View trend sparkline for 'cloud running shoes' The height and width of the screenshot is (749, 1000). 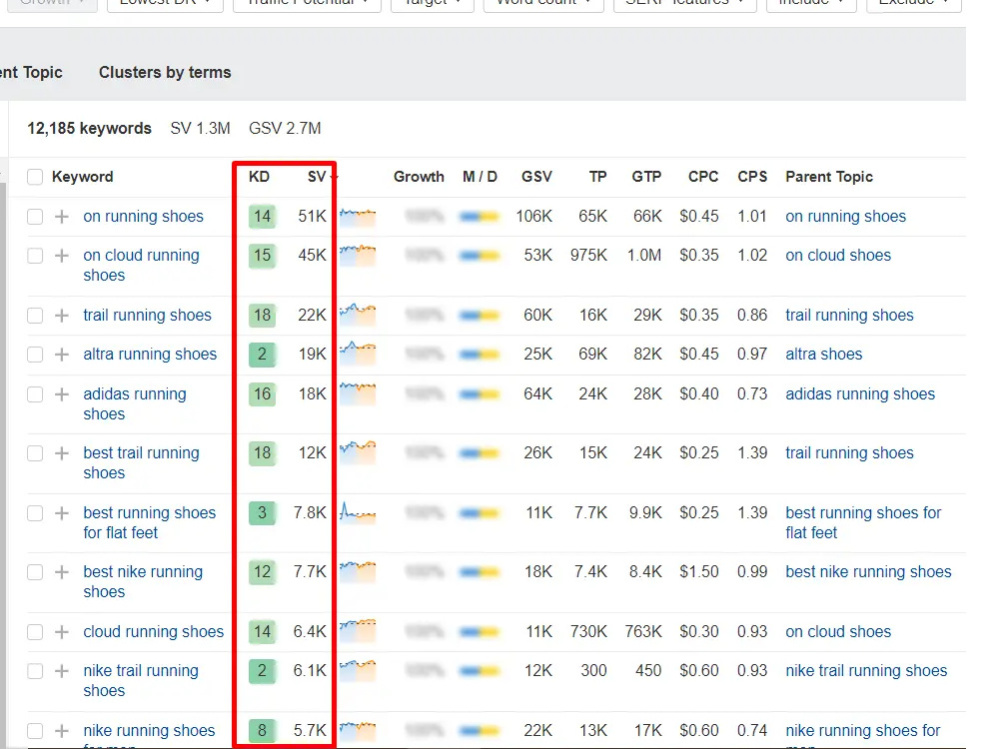[x=357, y=631]
